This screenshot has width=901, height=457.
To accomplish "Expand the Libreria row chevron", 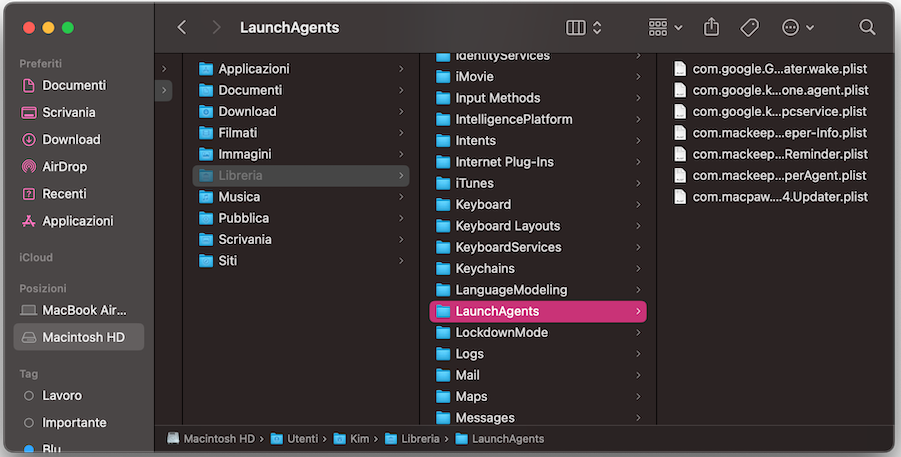I will (x=401, y=175).
